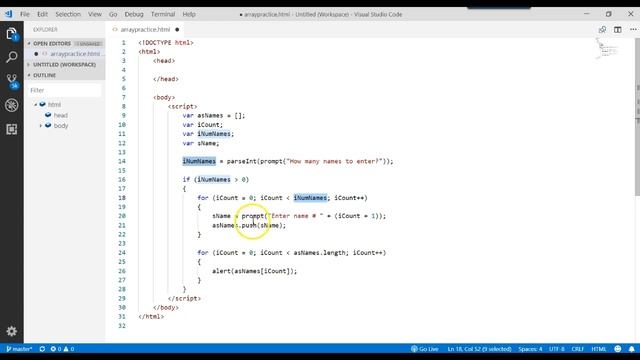
Task: Change language mode via HTML
Action: point(599,349)
